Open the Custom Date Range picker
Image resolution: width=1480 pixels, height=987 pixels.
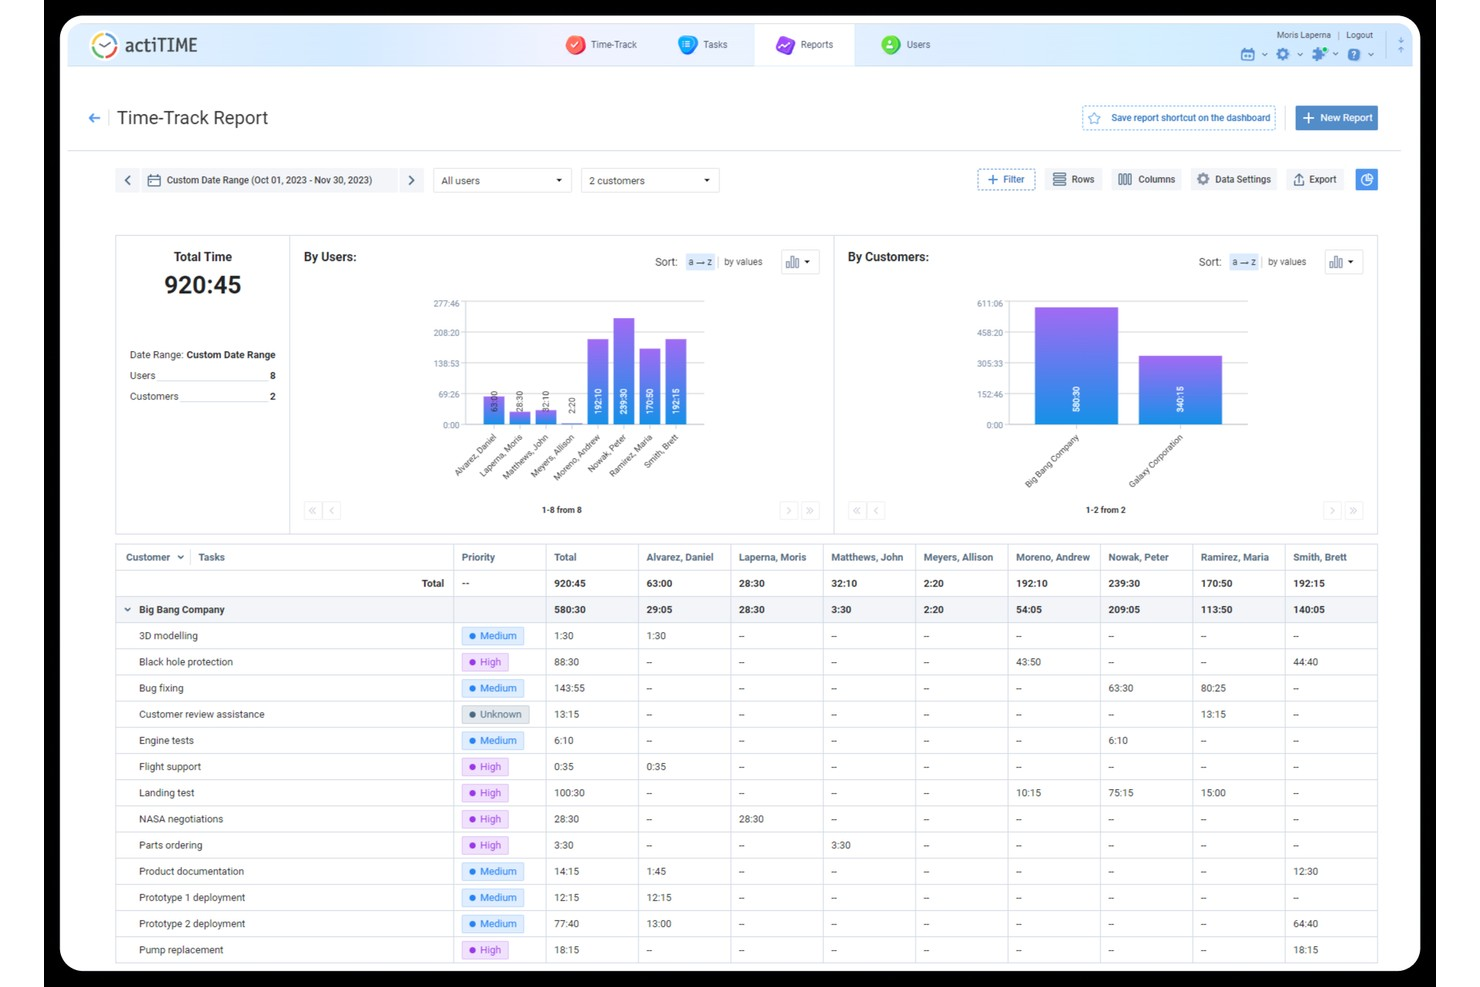click(x=269, y=180)
